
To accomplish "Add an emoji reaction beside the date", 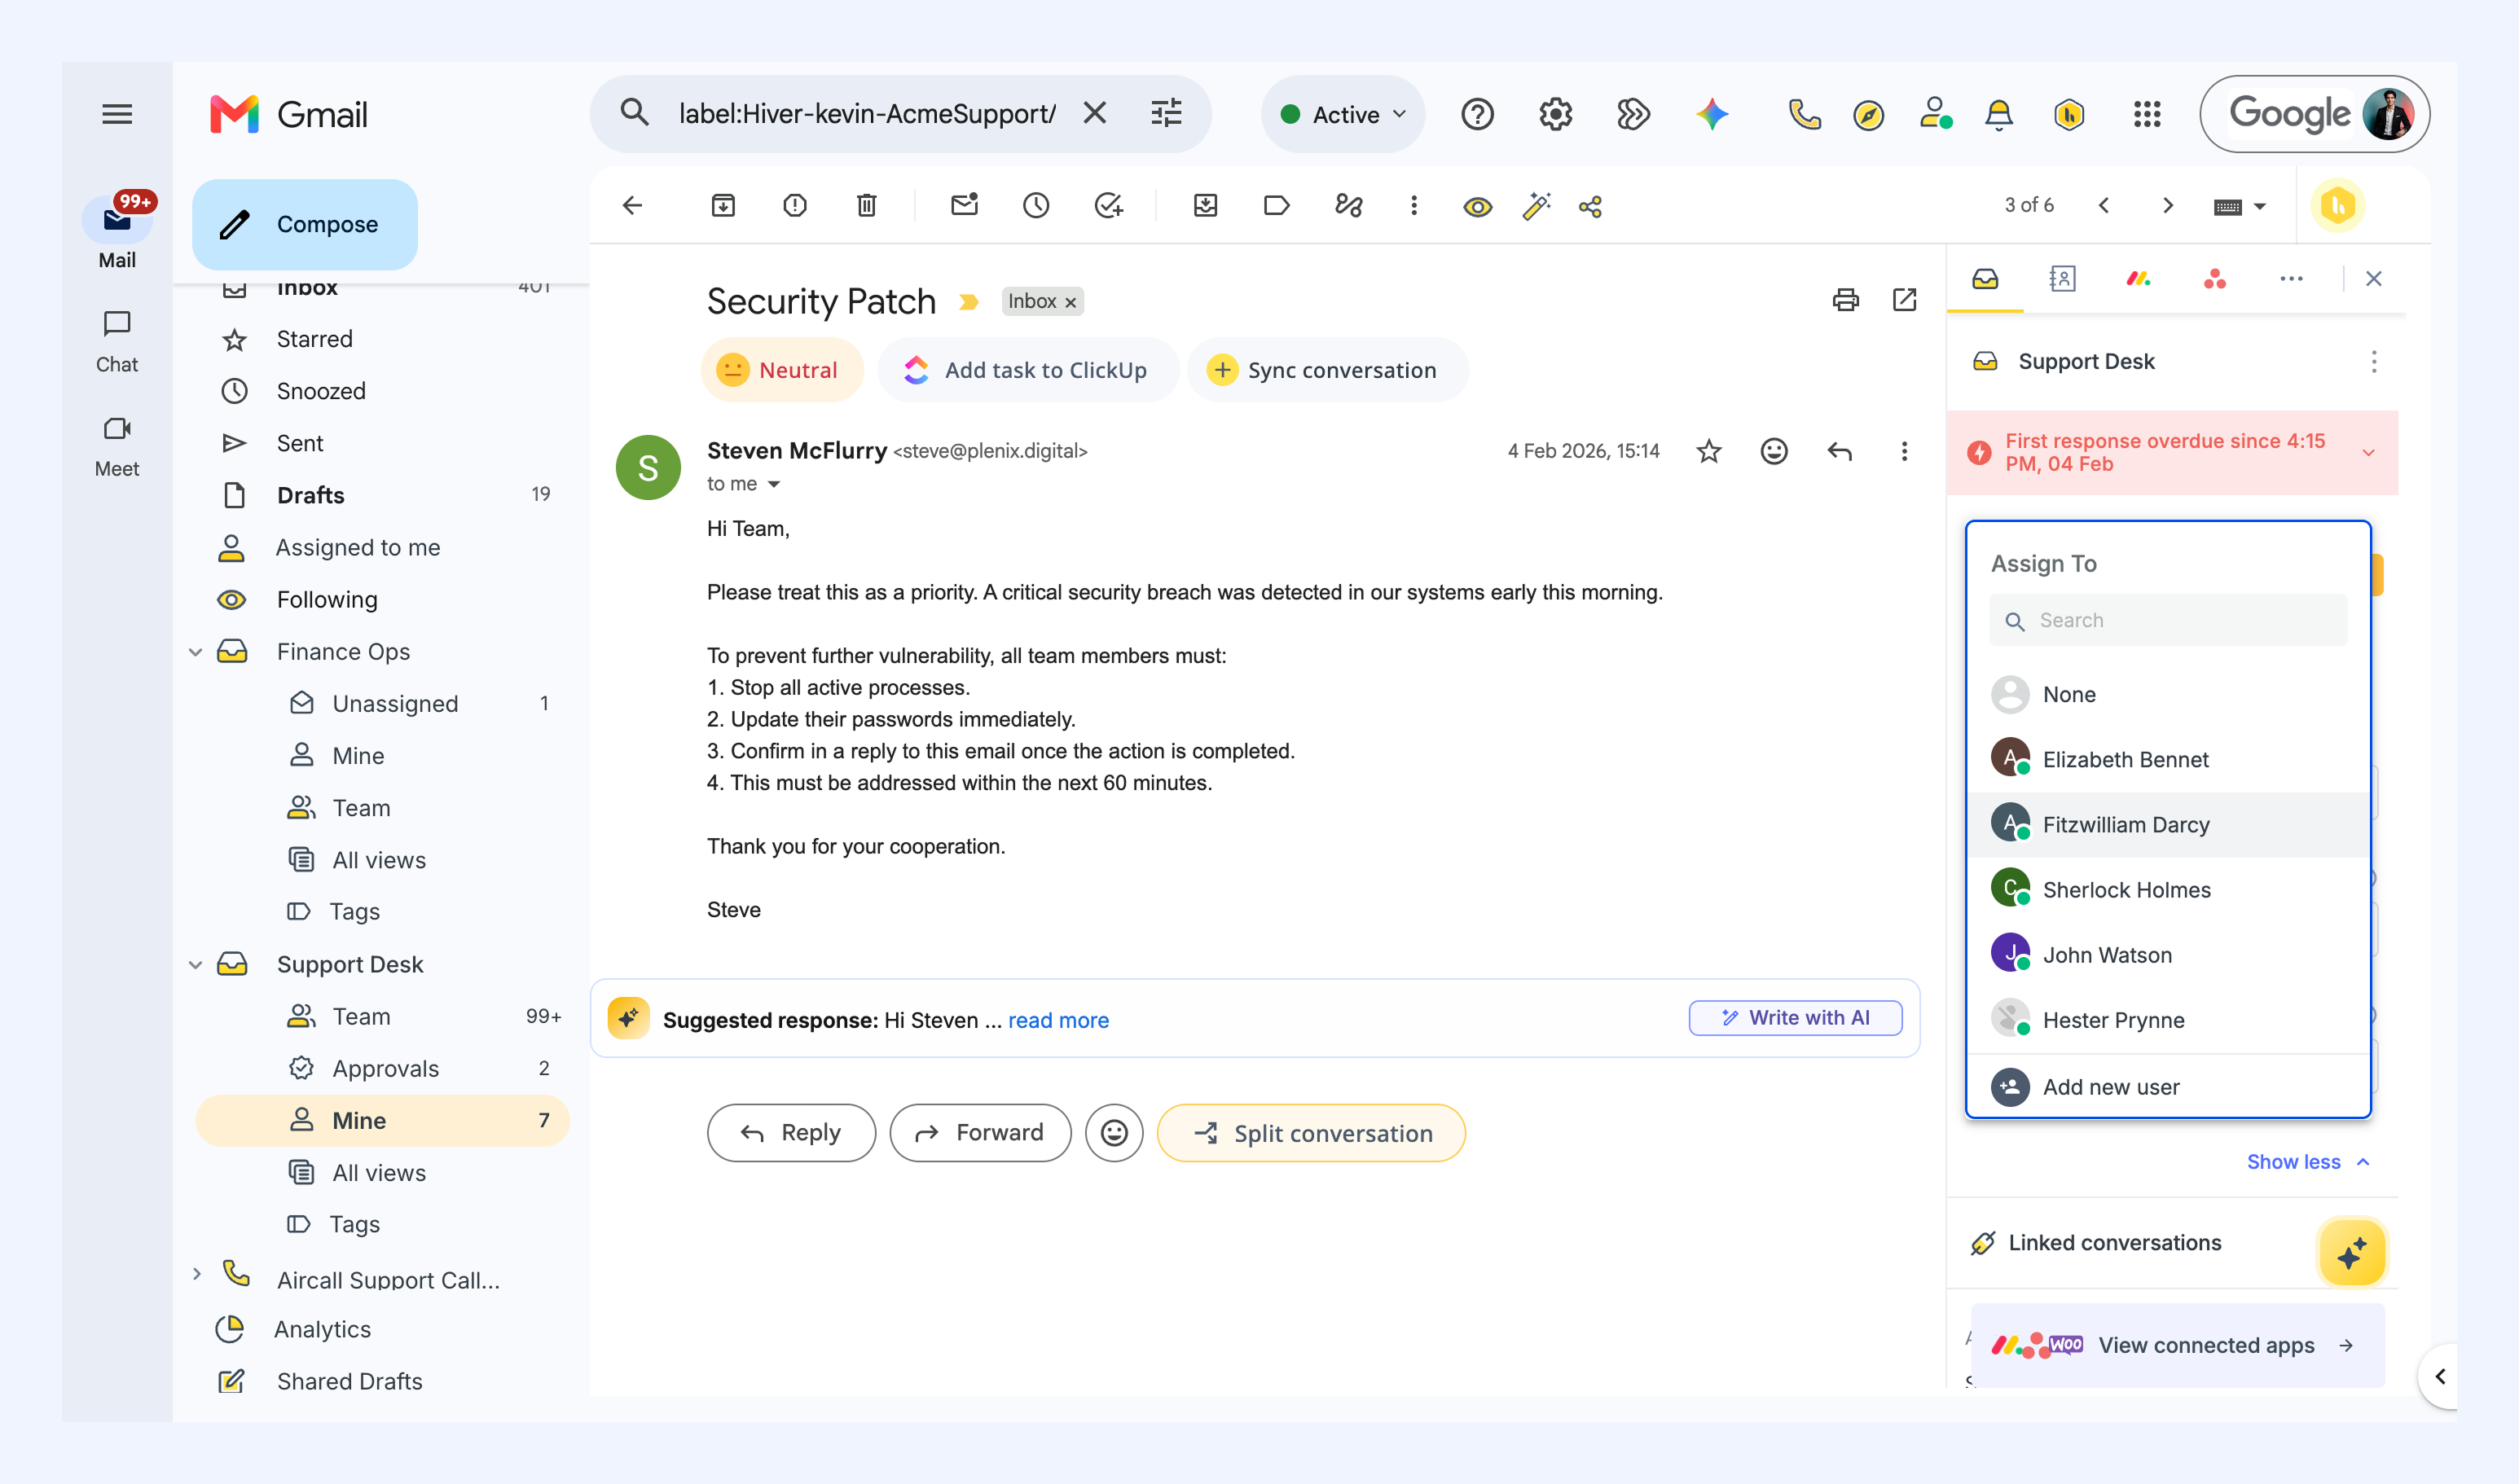I will (1774, 451).
